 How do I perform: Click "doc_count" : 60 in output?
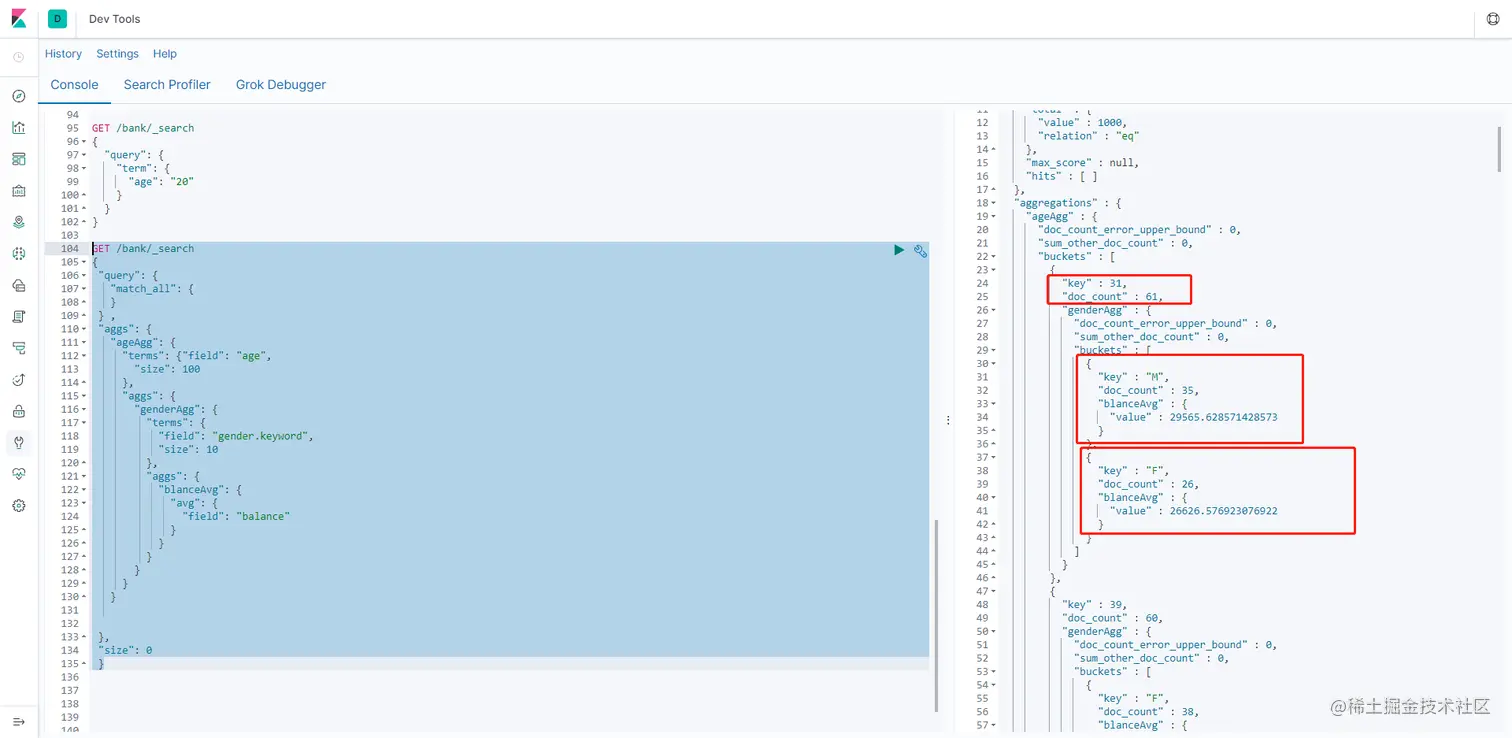(x=1112, y=619)
